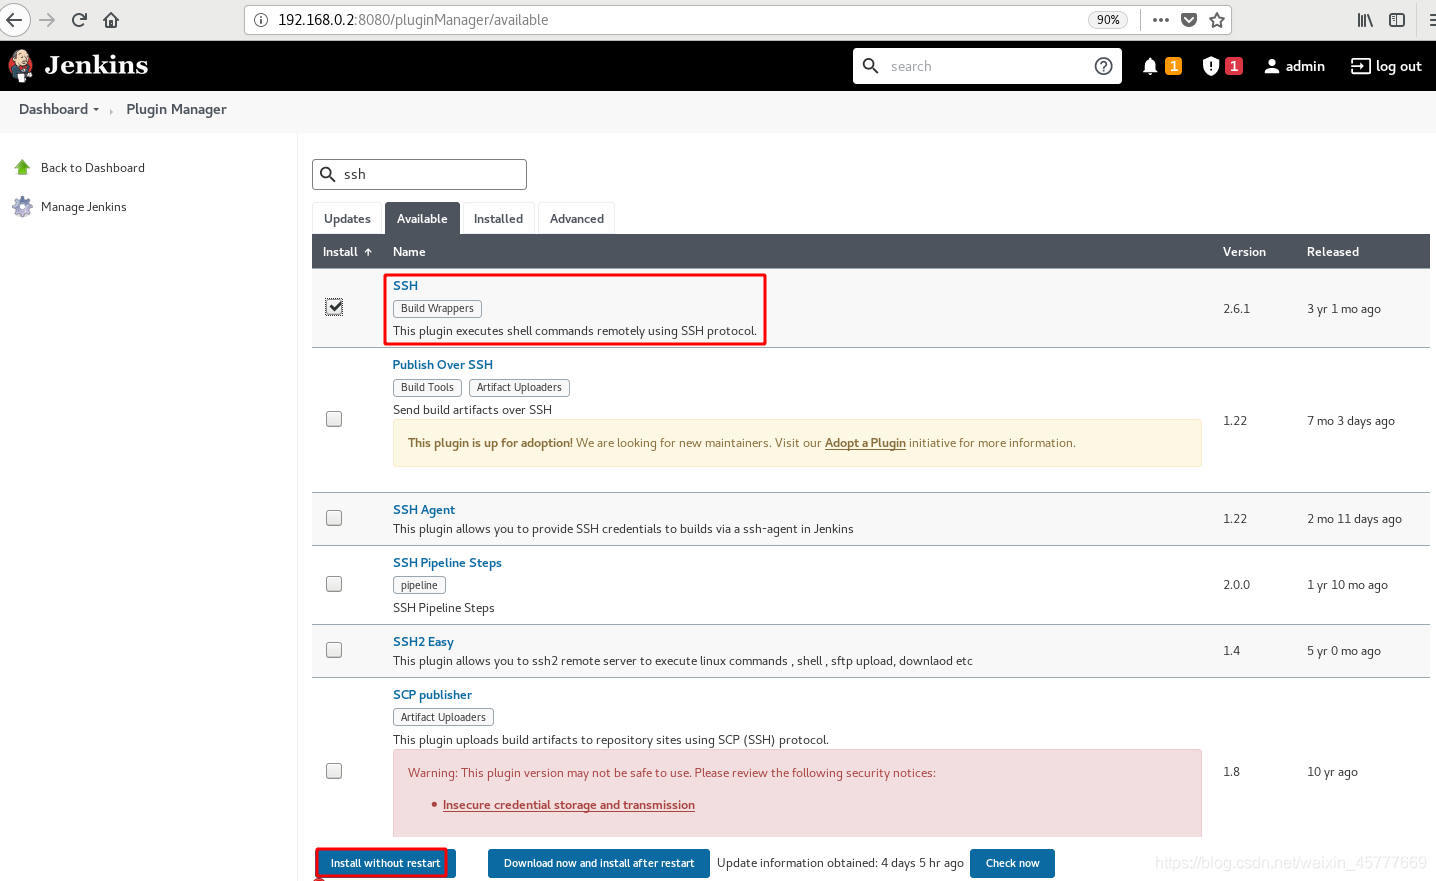The image size is (1436, 881).
Task: Click the Pocket save icon
Action: click(1189, 20)
